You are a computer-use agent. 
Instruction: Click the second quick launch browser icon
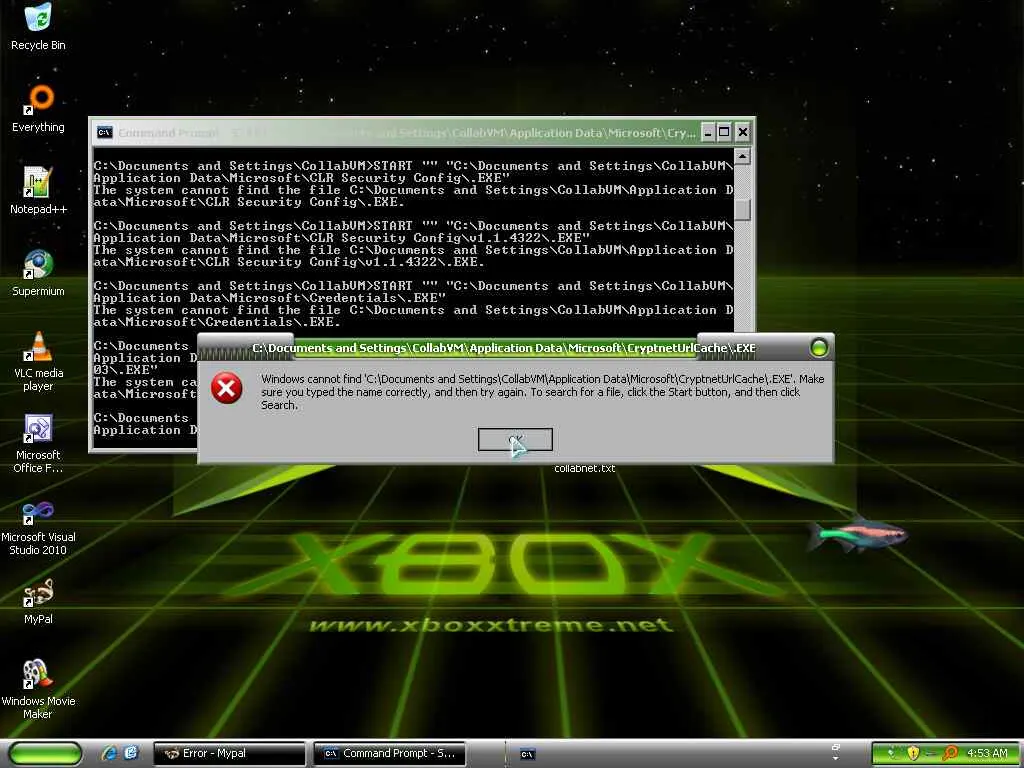click(x=131, y=753)
